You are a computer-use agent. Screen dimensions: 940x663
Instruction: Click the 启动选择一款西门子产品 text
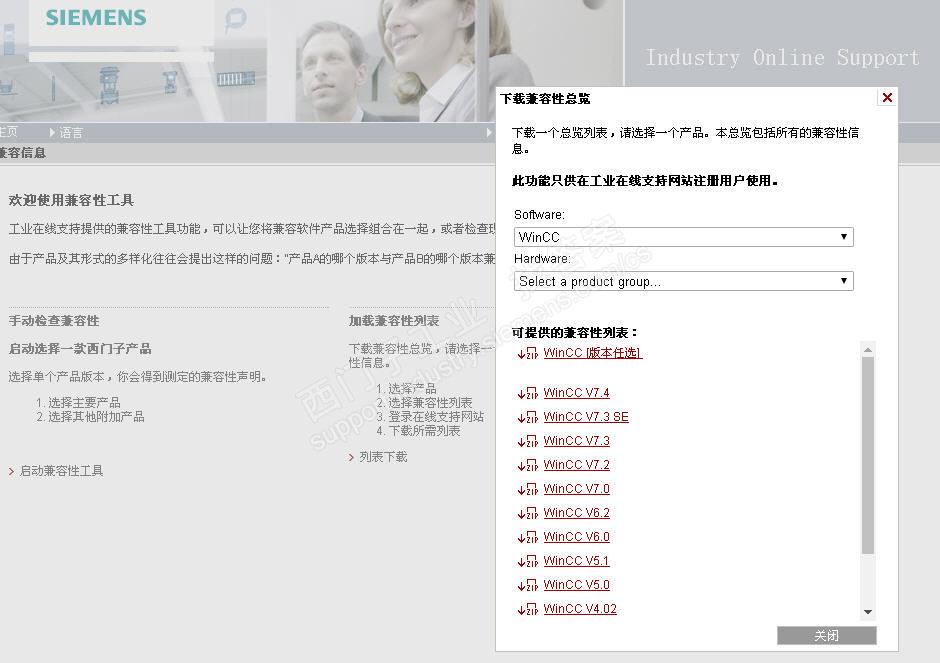tap(80, 348)
